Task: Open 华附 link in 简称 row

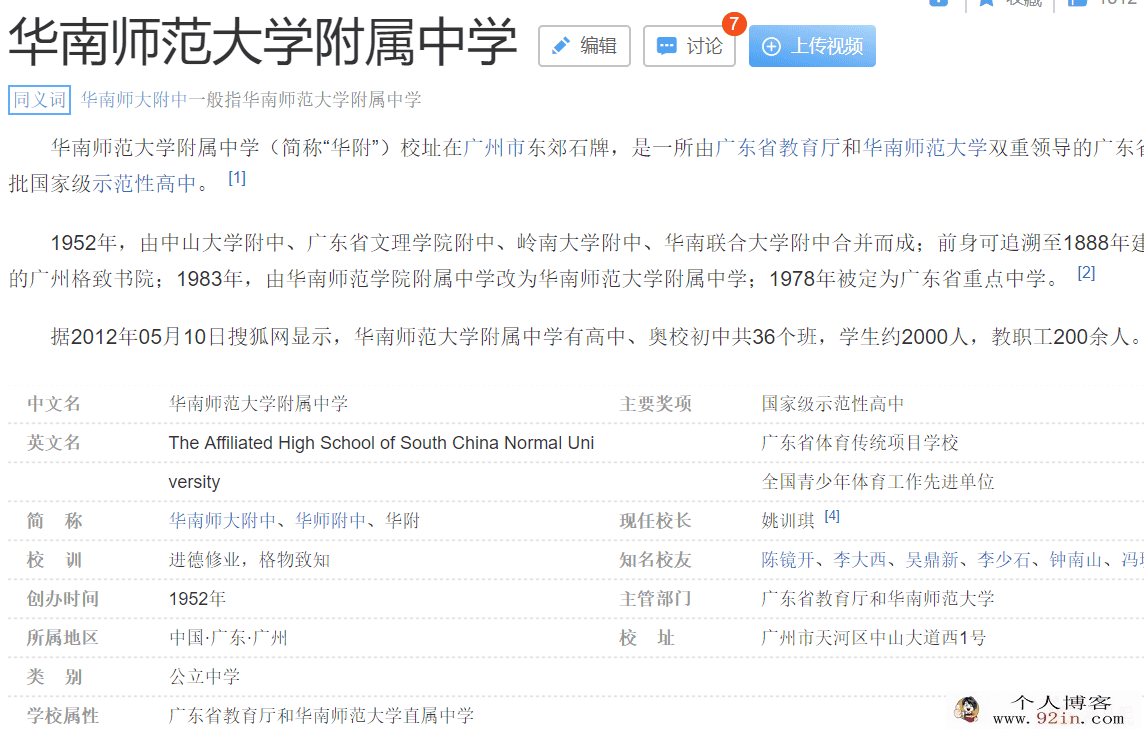Action: tap(403, 520)
